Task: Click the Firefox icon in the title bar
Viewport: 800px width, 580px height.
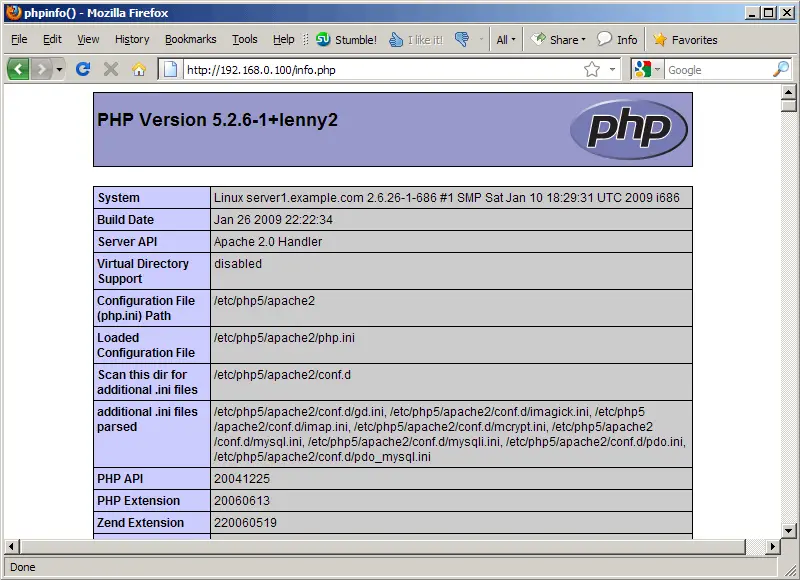Action: coord(14,12)
